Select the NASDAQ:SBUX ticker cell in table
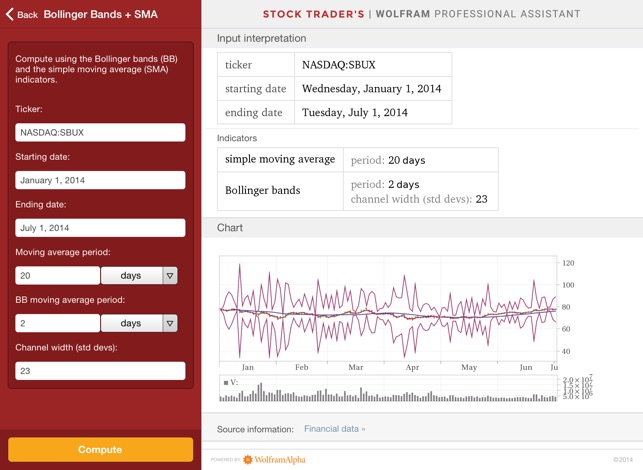Image resolution: width=643 pixels, height=470 pixels. pos(373,64)
